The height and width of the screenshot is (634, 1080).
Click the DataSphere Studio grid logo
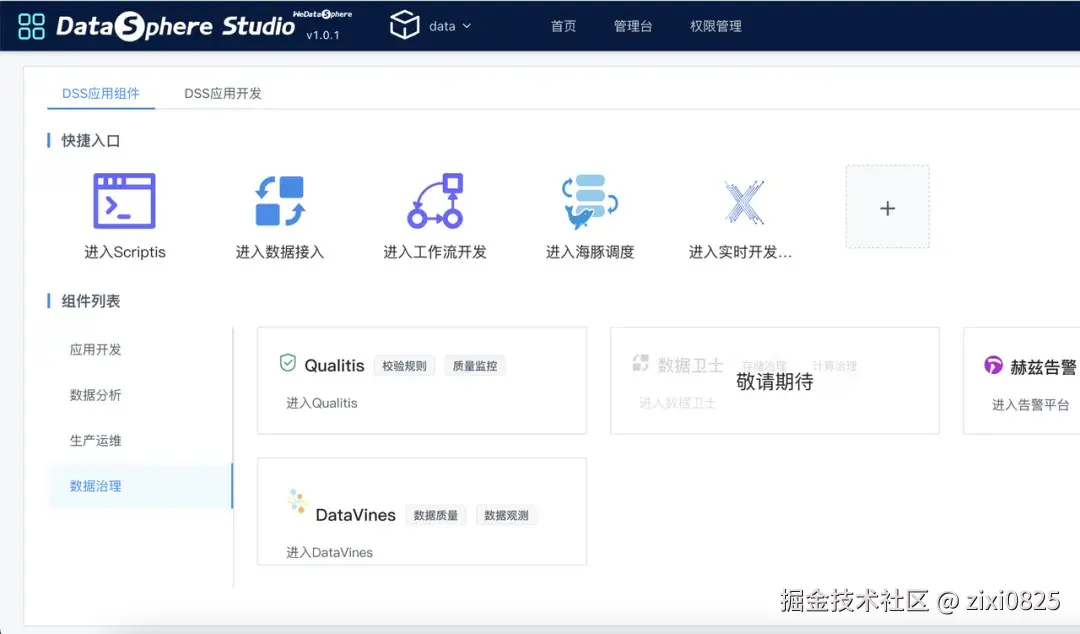pyautogui.click(x=32, y=24)
